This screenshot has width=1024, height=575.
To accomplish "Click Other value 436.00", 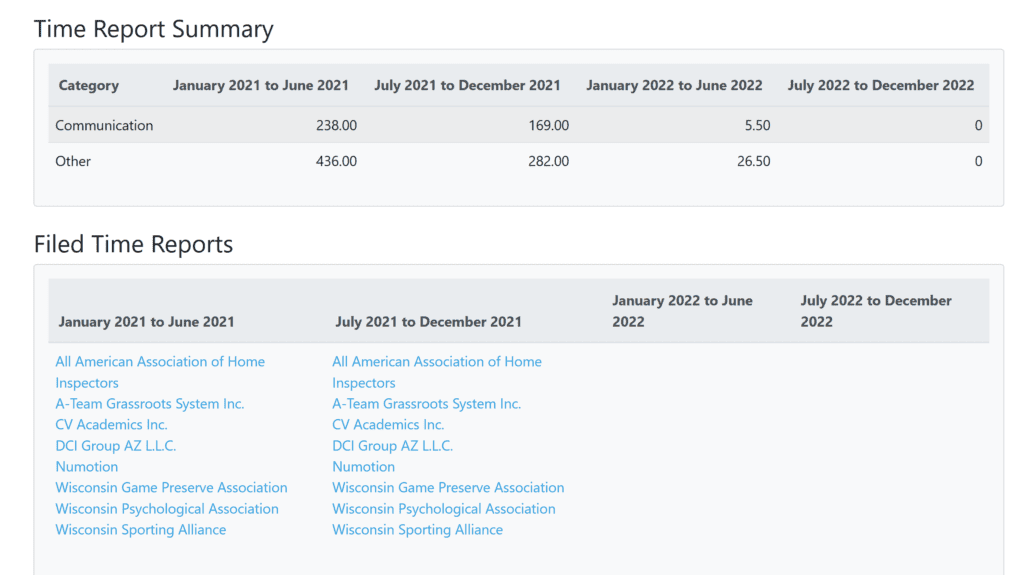I will 336,161.
